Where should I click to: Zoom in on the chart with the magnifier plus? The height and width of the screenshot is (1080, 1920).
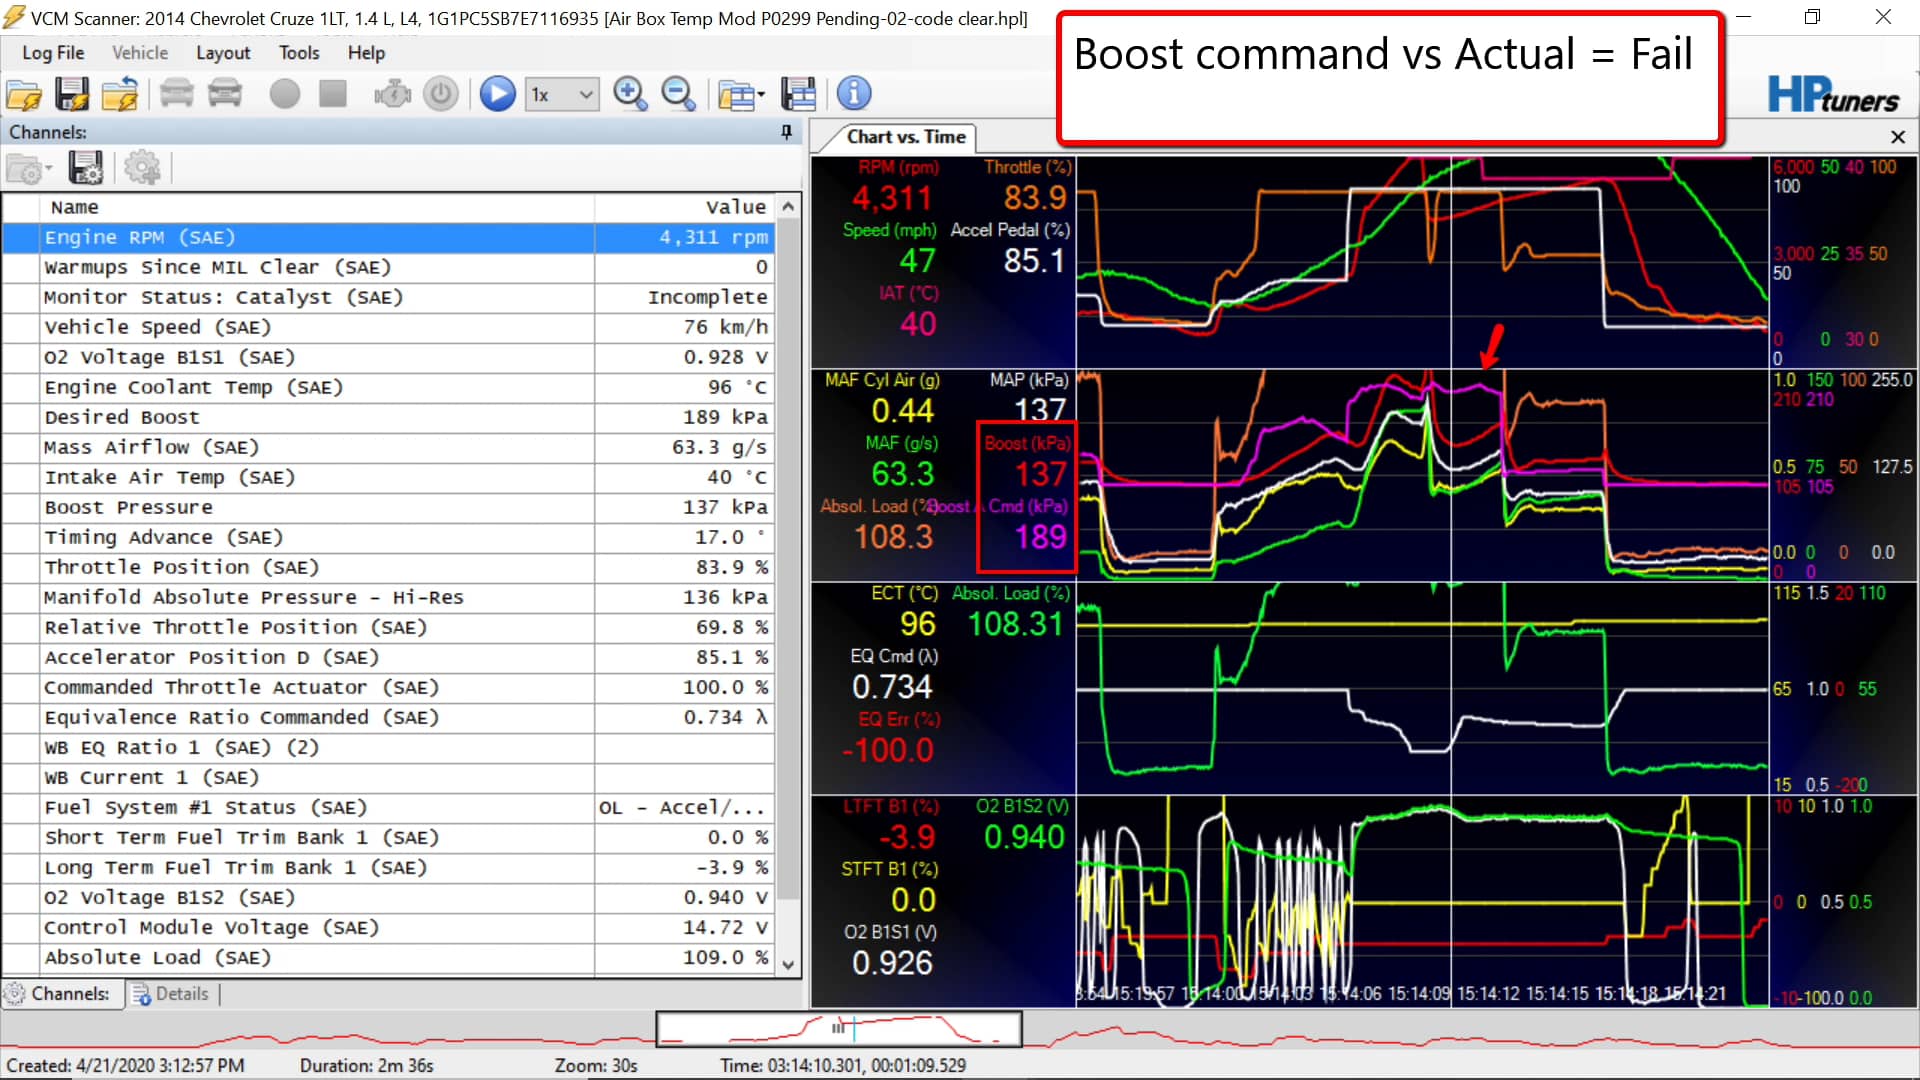[x=630, y=94]
